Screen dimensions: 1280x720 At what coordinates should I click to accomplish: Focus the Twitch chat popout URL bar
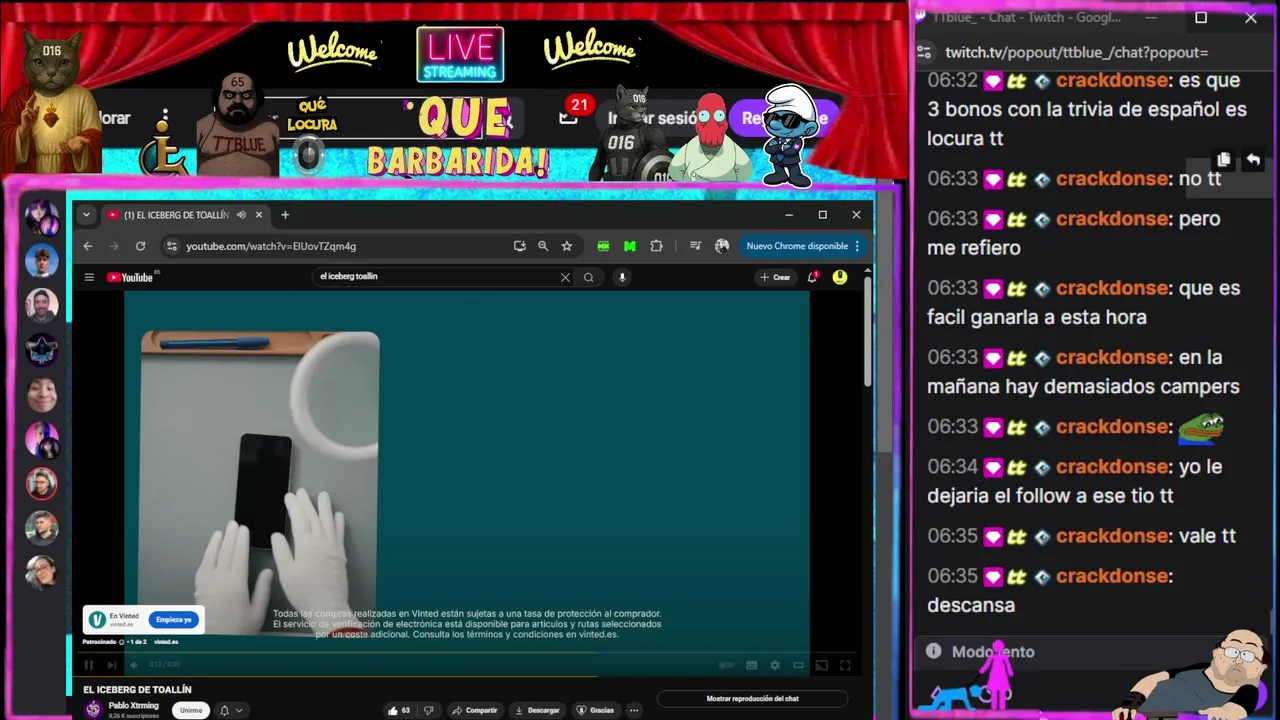coord(1076,52)
